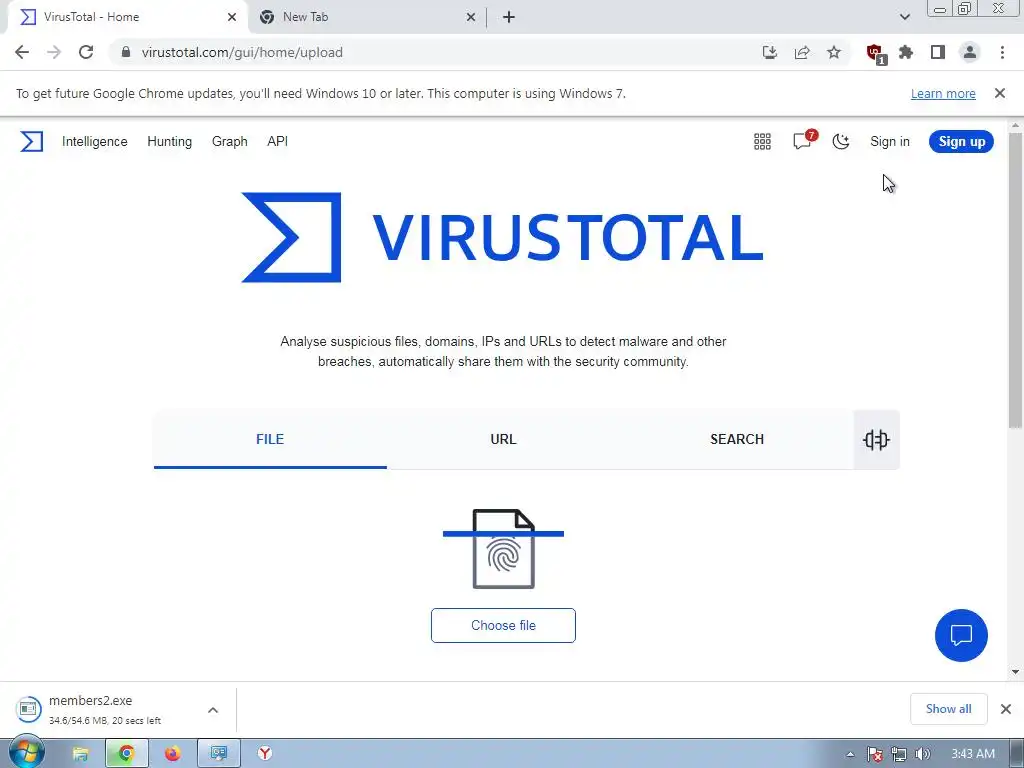Open a new tab with plus button
Viewport: 1024px width, 768px height.
509,17
